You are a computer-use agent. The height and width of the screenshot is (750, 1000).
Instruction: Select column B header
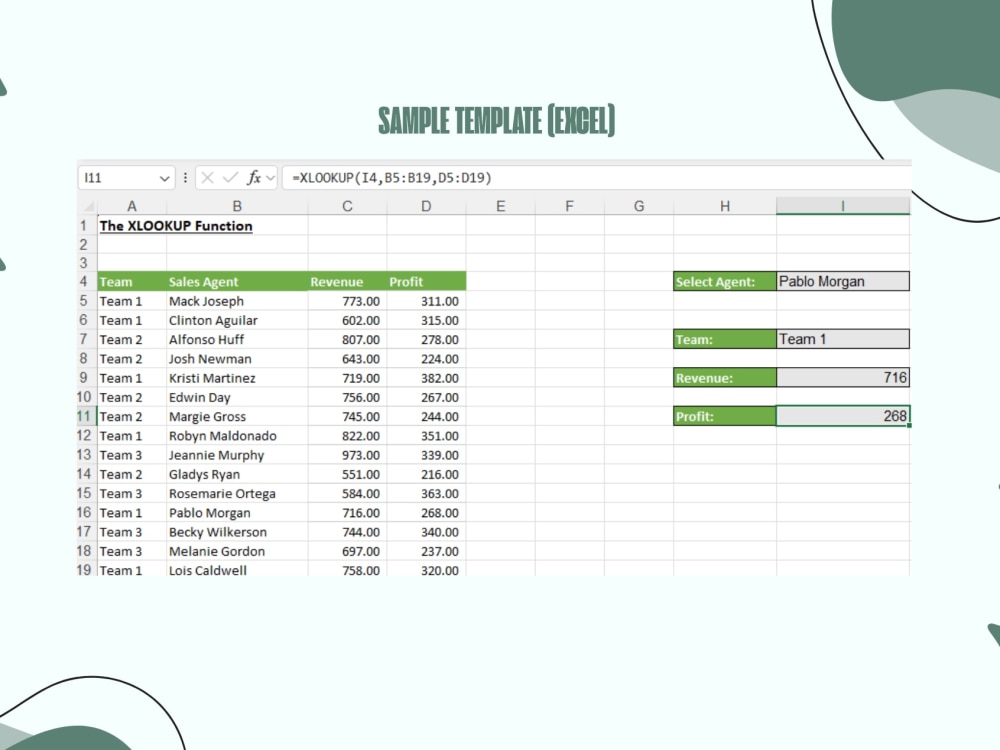coord(237,206)
